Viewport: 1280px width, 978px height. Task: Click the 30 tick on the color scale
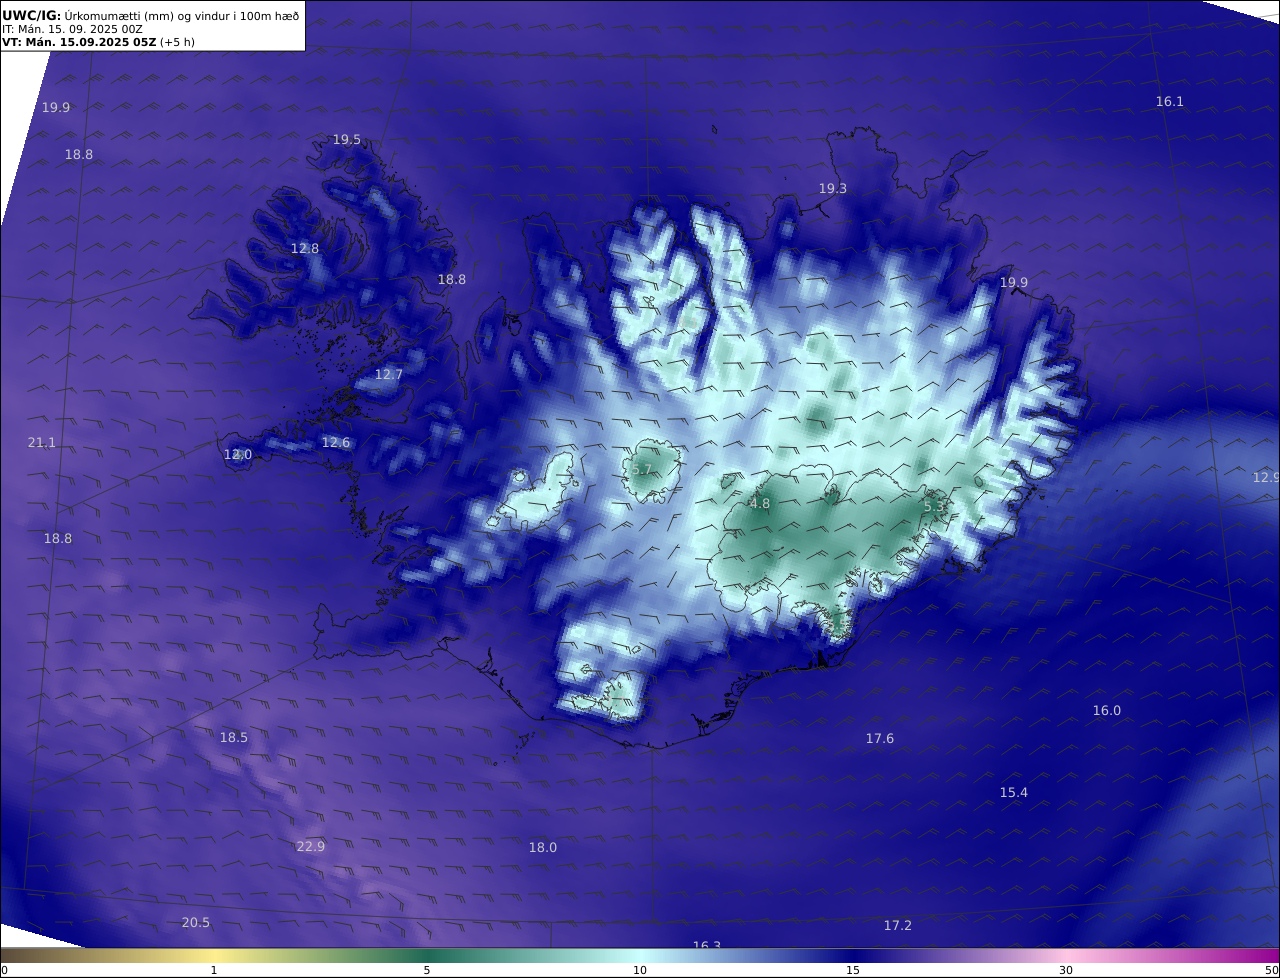pos(1066,970)
